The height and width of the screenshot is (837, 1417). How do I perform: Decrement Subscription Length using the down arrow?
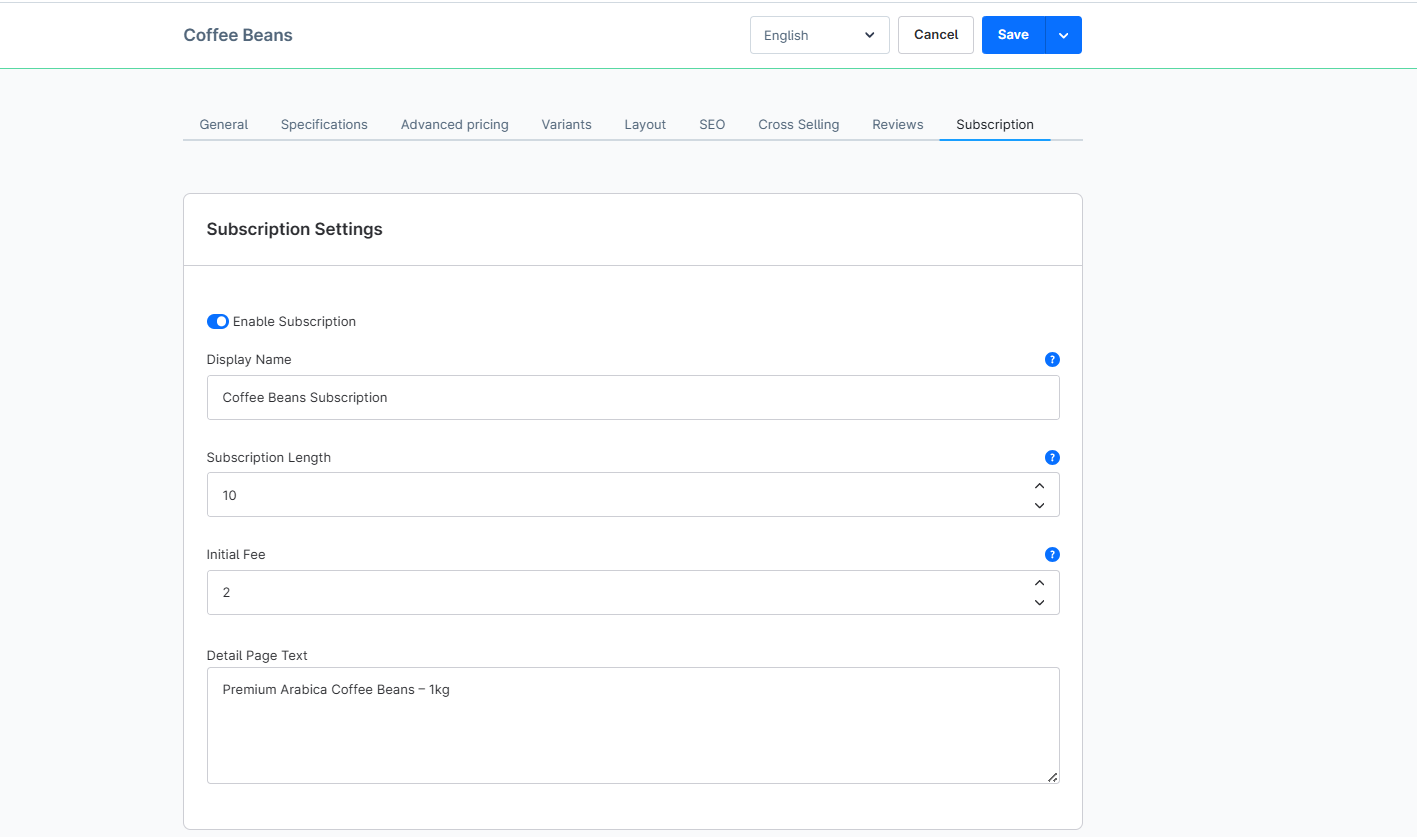click(x=1039, y=505)
